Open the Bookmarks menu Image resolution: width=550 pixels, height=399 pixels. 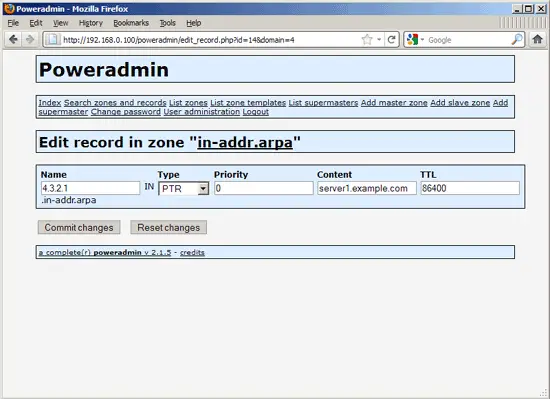point(131,23)
